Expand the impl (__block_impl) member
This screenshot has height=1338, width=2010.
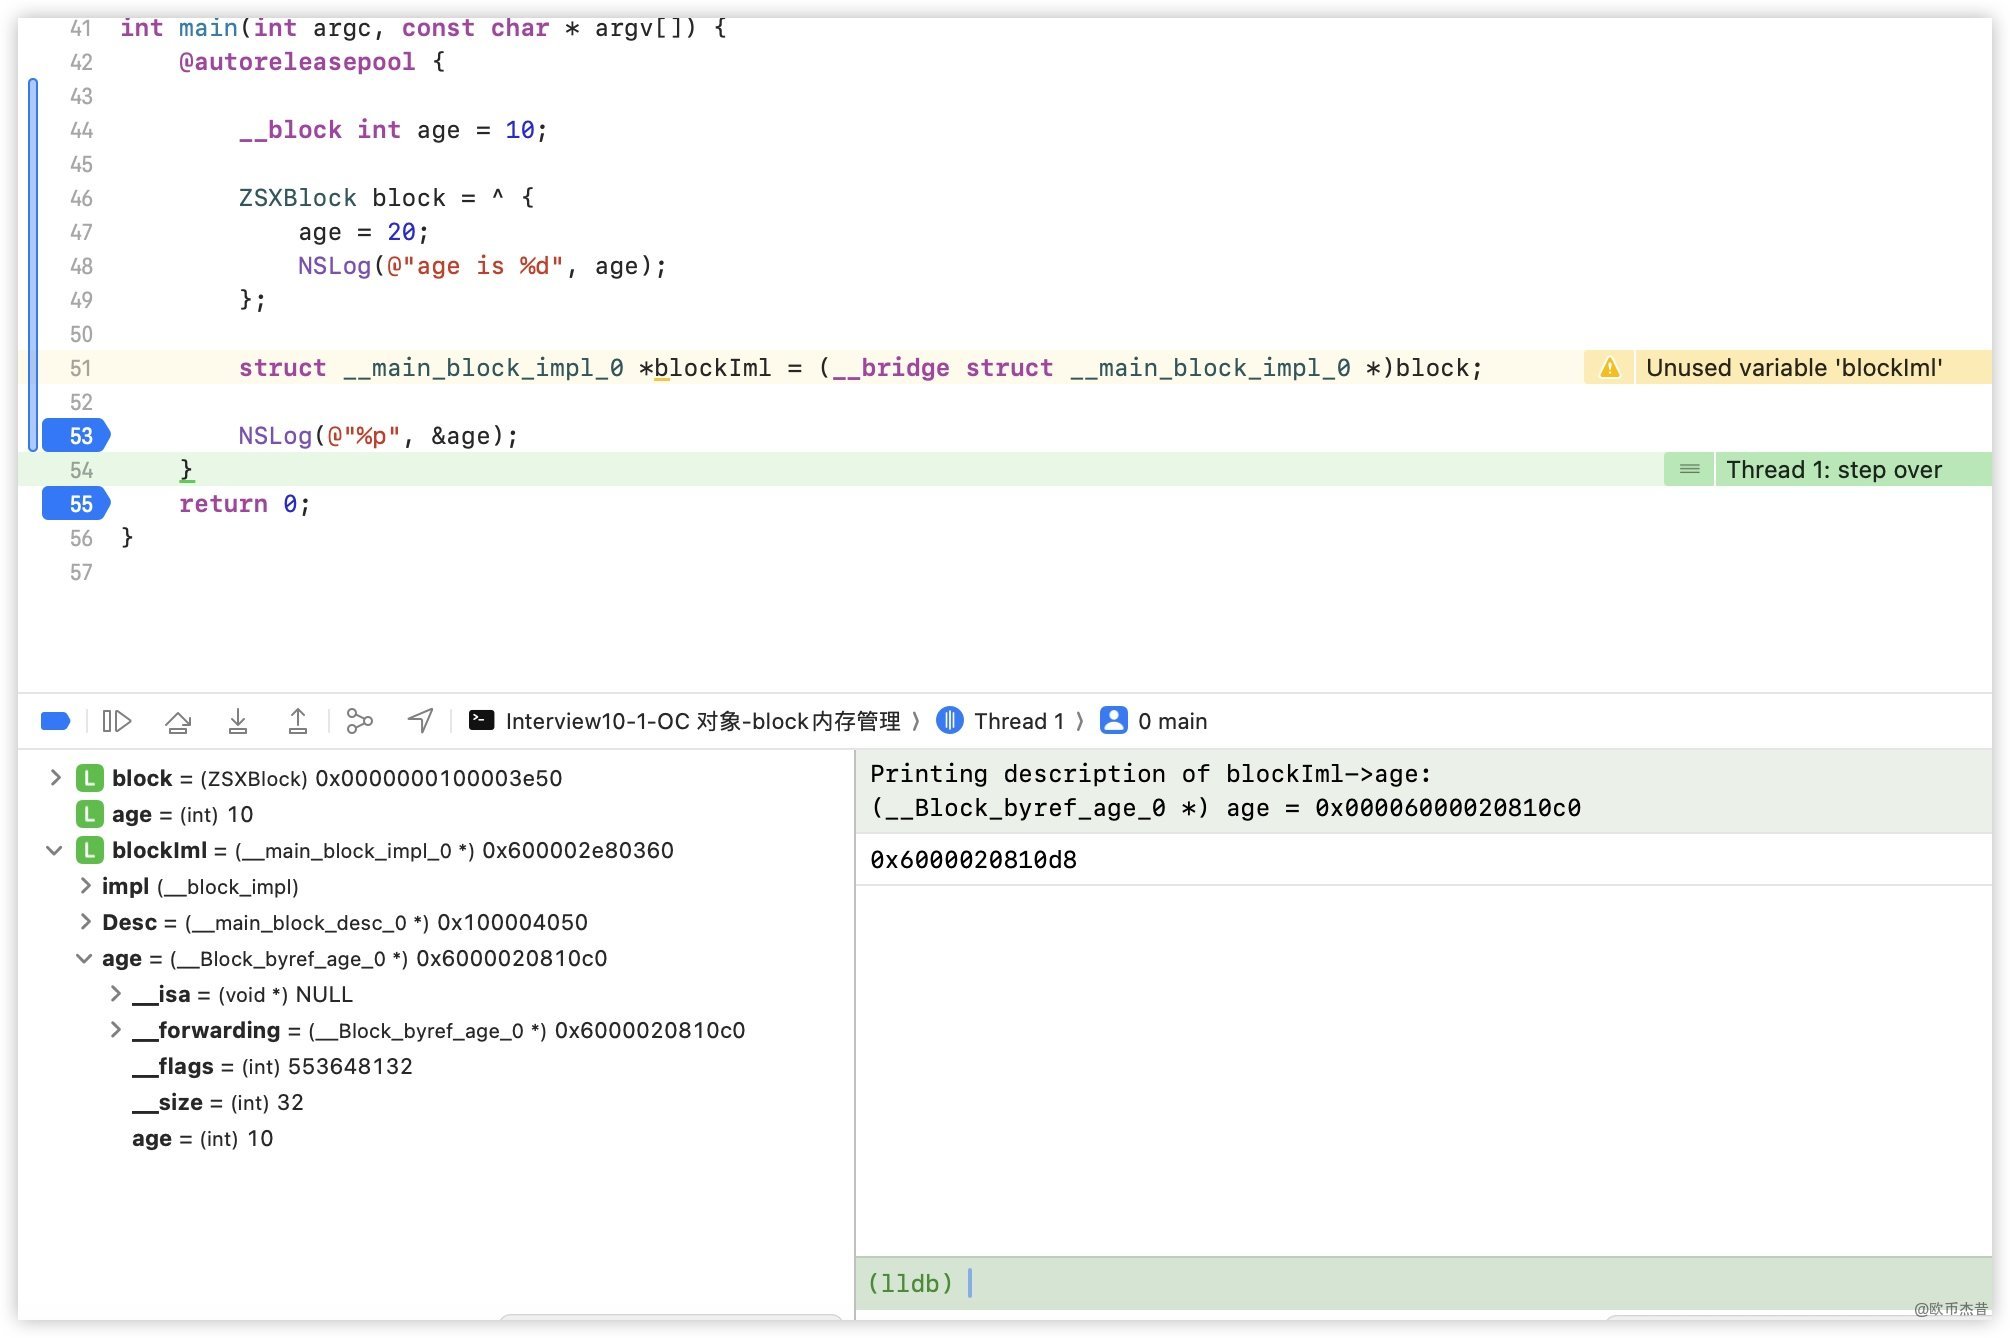pyautogui.click(x=86, y=886)
